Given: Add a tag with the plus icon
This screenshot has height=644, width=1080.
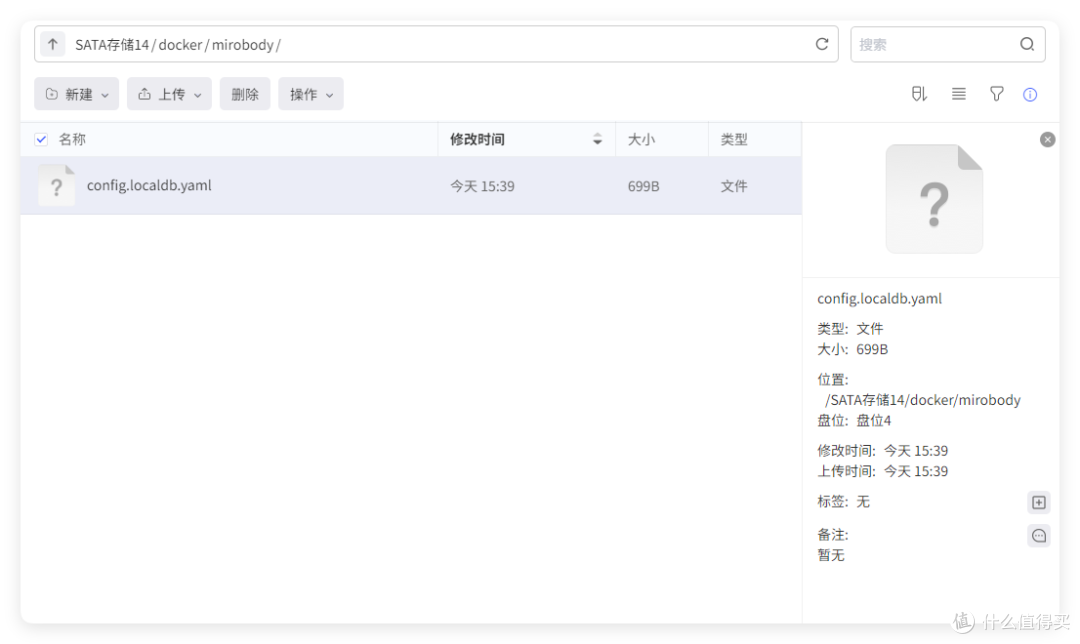Looking at the screenshot, I should [1039, 503].
